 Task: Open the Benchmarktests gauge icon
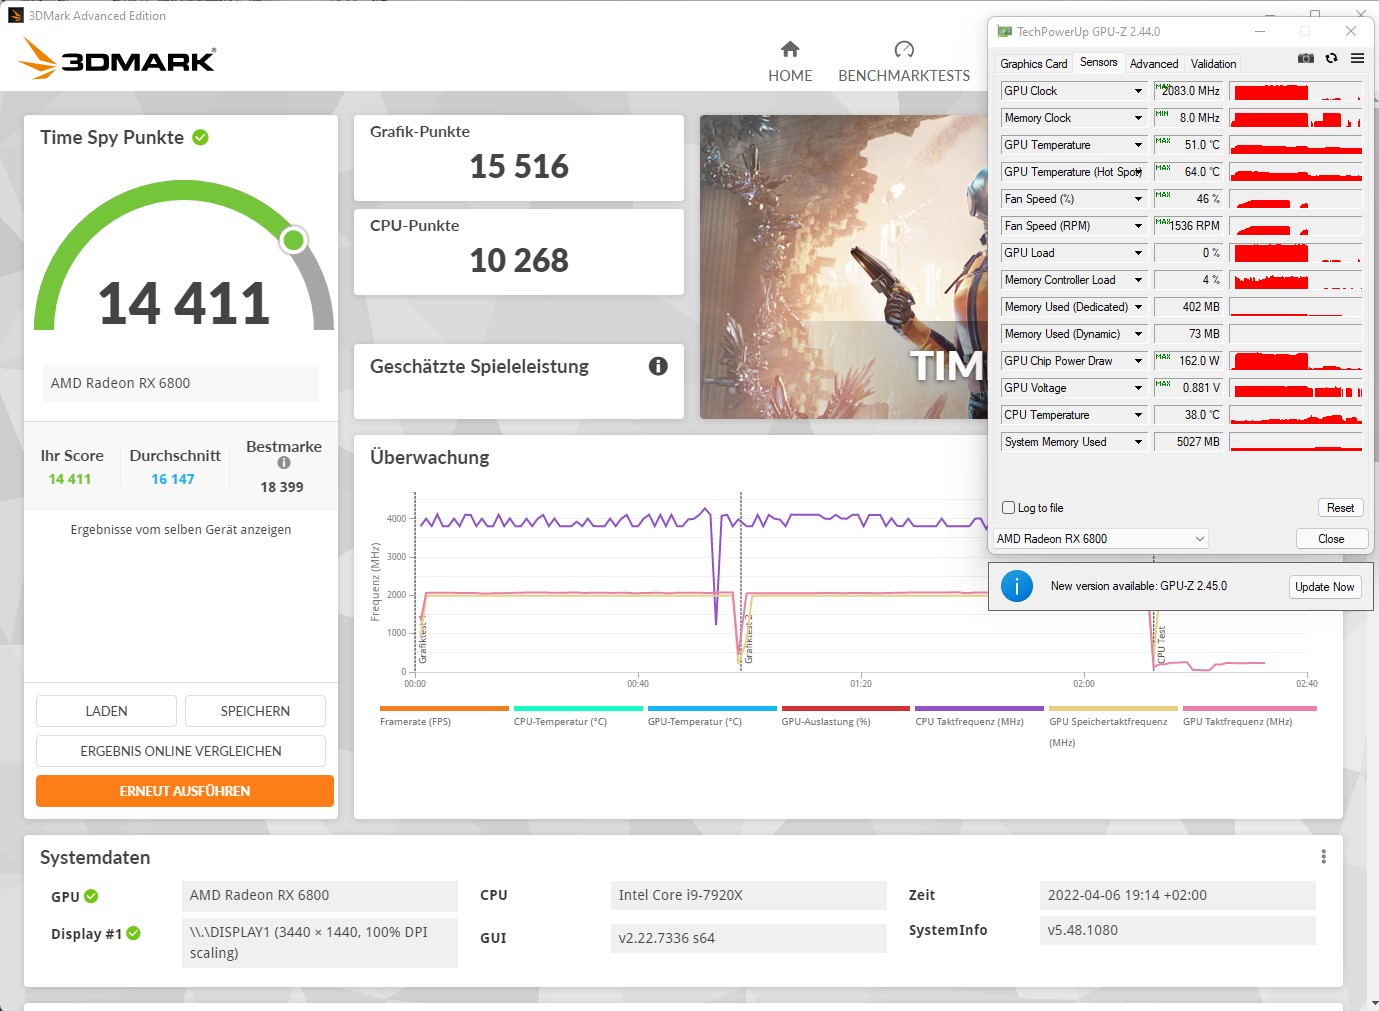point(904,49)
